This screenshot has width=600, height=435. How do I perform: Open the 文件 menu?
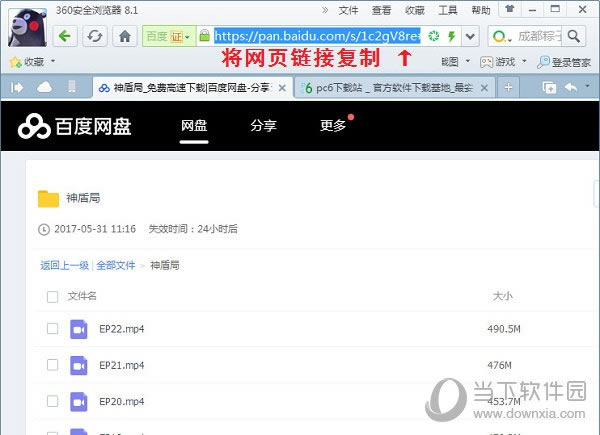348,10
